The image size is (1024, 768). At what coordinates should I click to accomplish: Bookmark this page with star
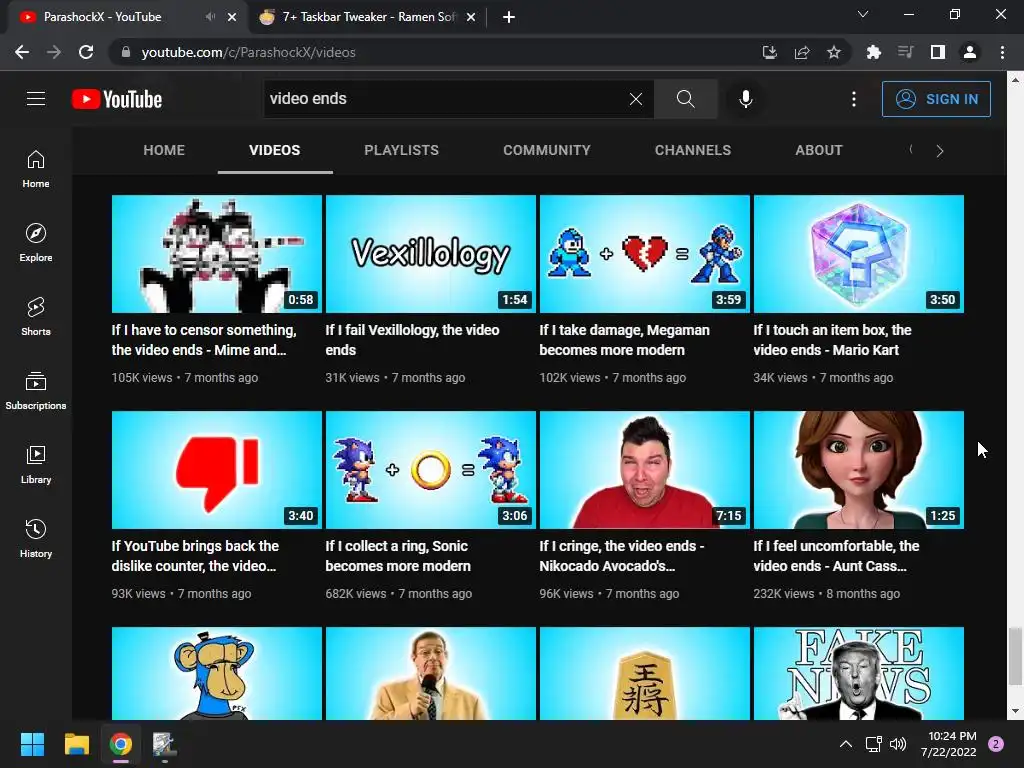[833, 52]
